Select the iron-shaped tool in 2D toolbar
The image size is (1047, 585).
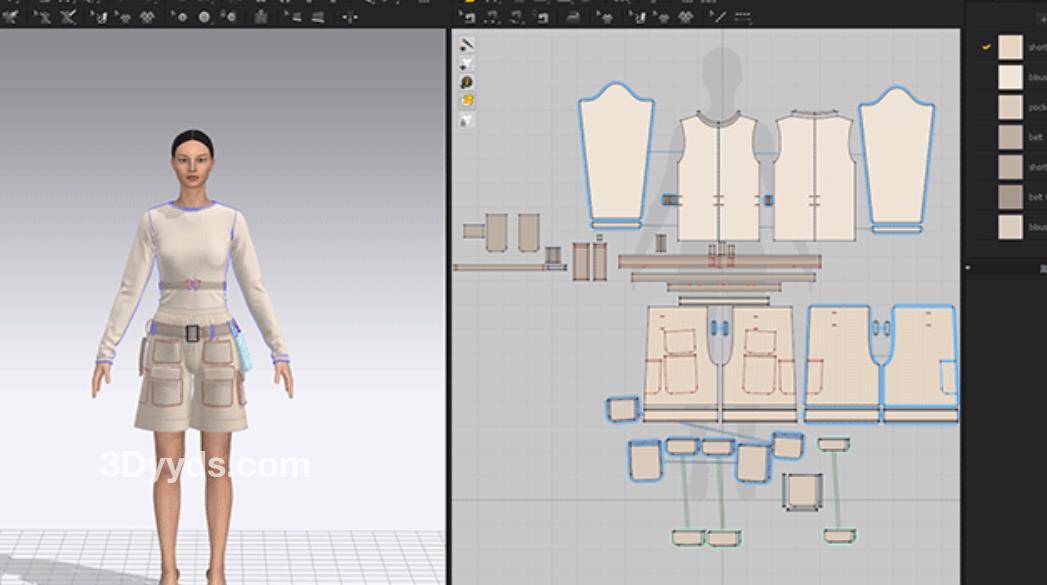pos(573,17)
